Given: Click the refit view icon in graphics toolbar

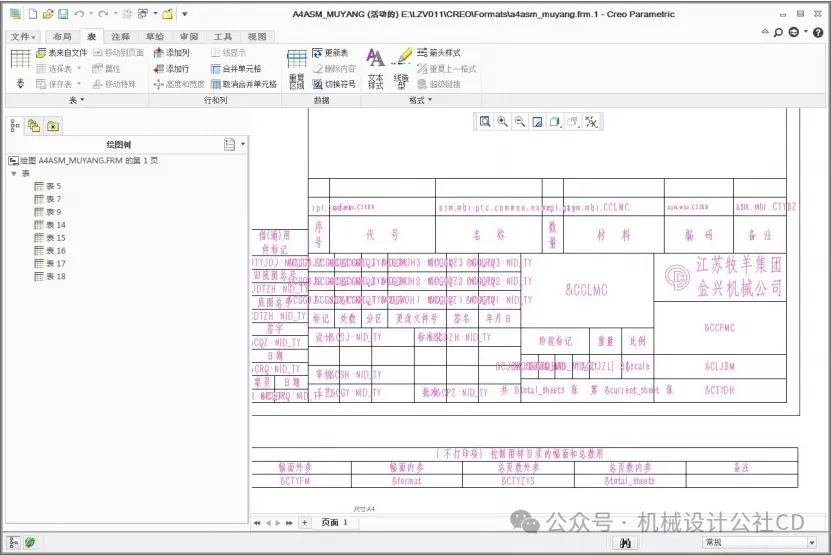Looking at the screenshot, I should (x=485, y=122).
